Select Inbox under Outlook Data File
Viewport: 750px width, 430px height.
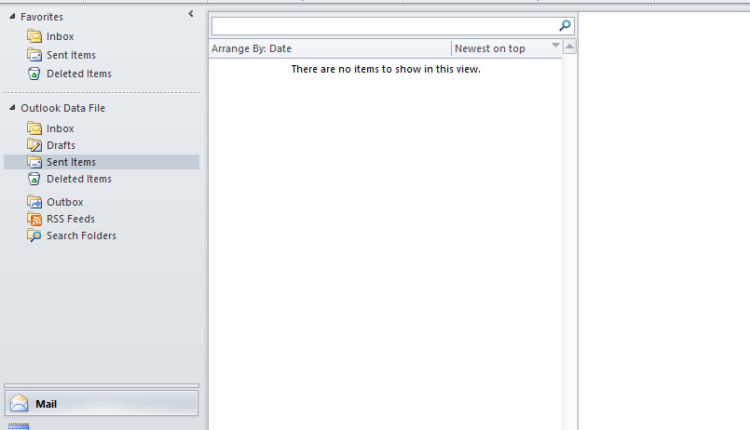pyautogui.click(x=60, y=129)
